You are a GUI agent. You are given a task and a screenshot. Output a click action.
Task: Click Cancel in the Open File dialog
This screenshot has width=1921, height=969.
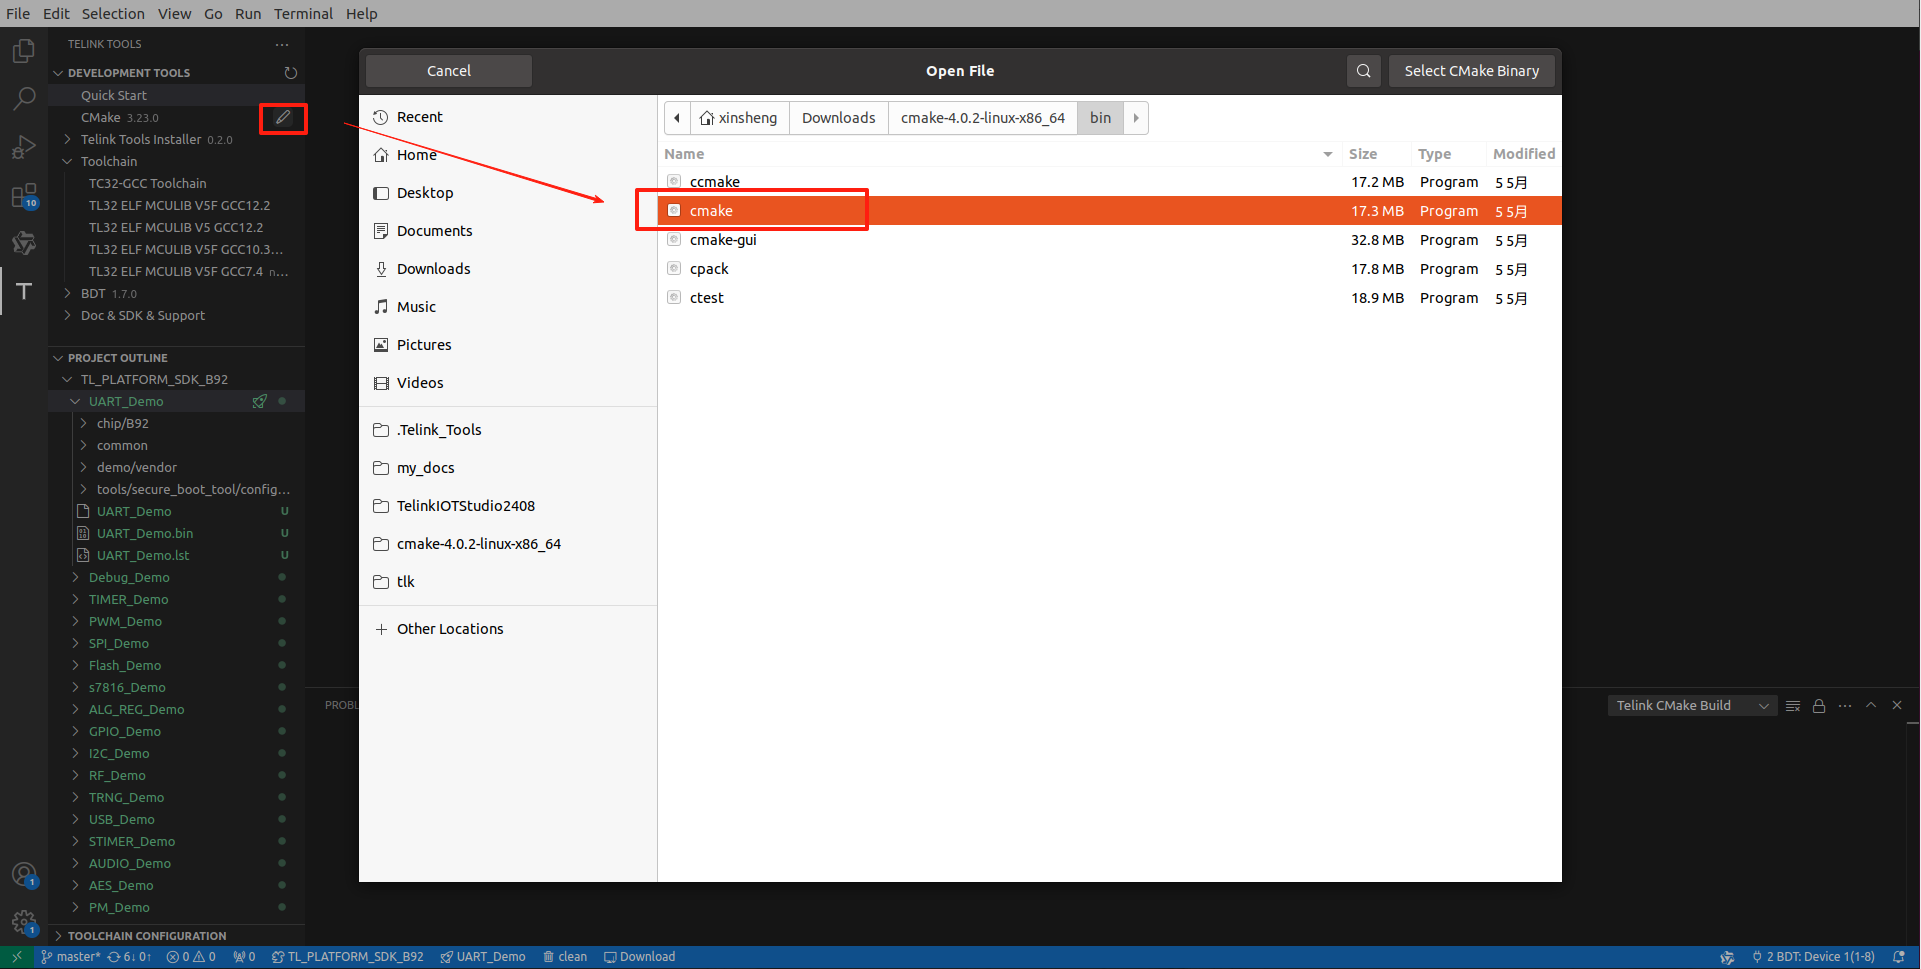[x=449, y=71]
